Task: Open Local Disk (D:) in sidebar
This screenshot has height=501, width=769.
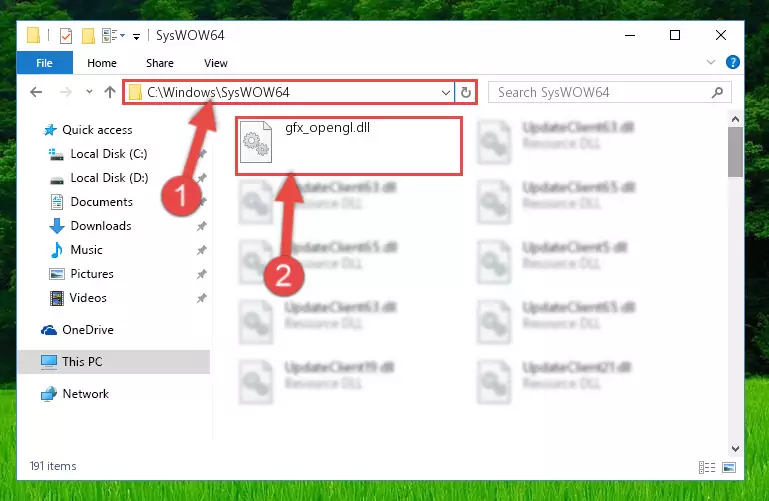Action: pyautogui.click(x=109, y=178)
